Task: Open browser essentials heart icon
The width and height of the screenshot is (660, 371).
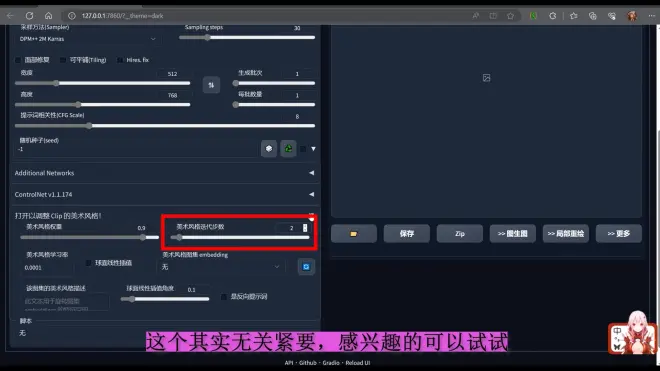Action: [612, 16]
